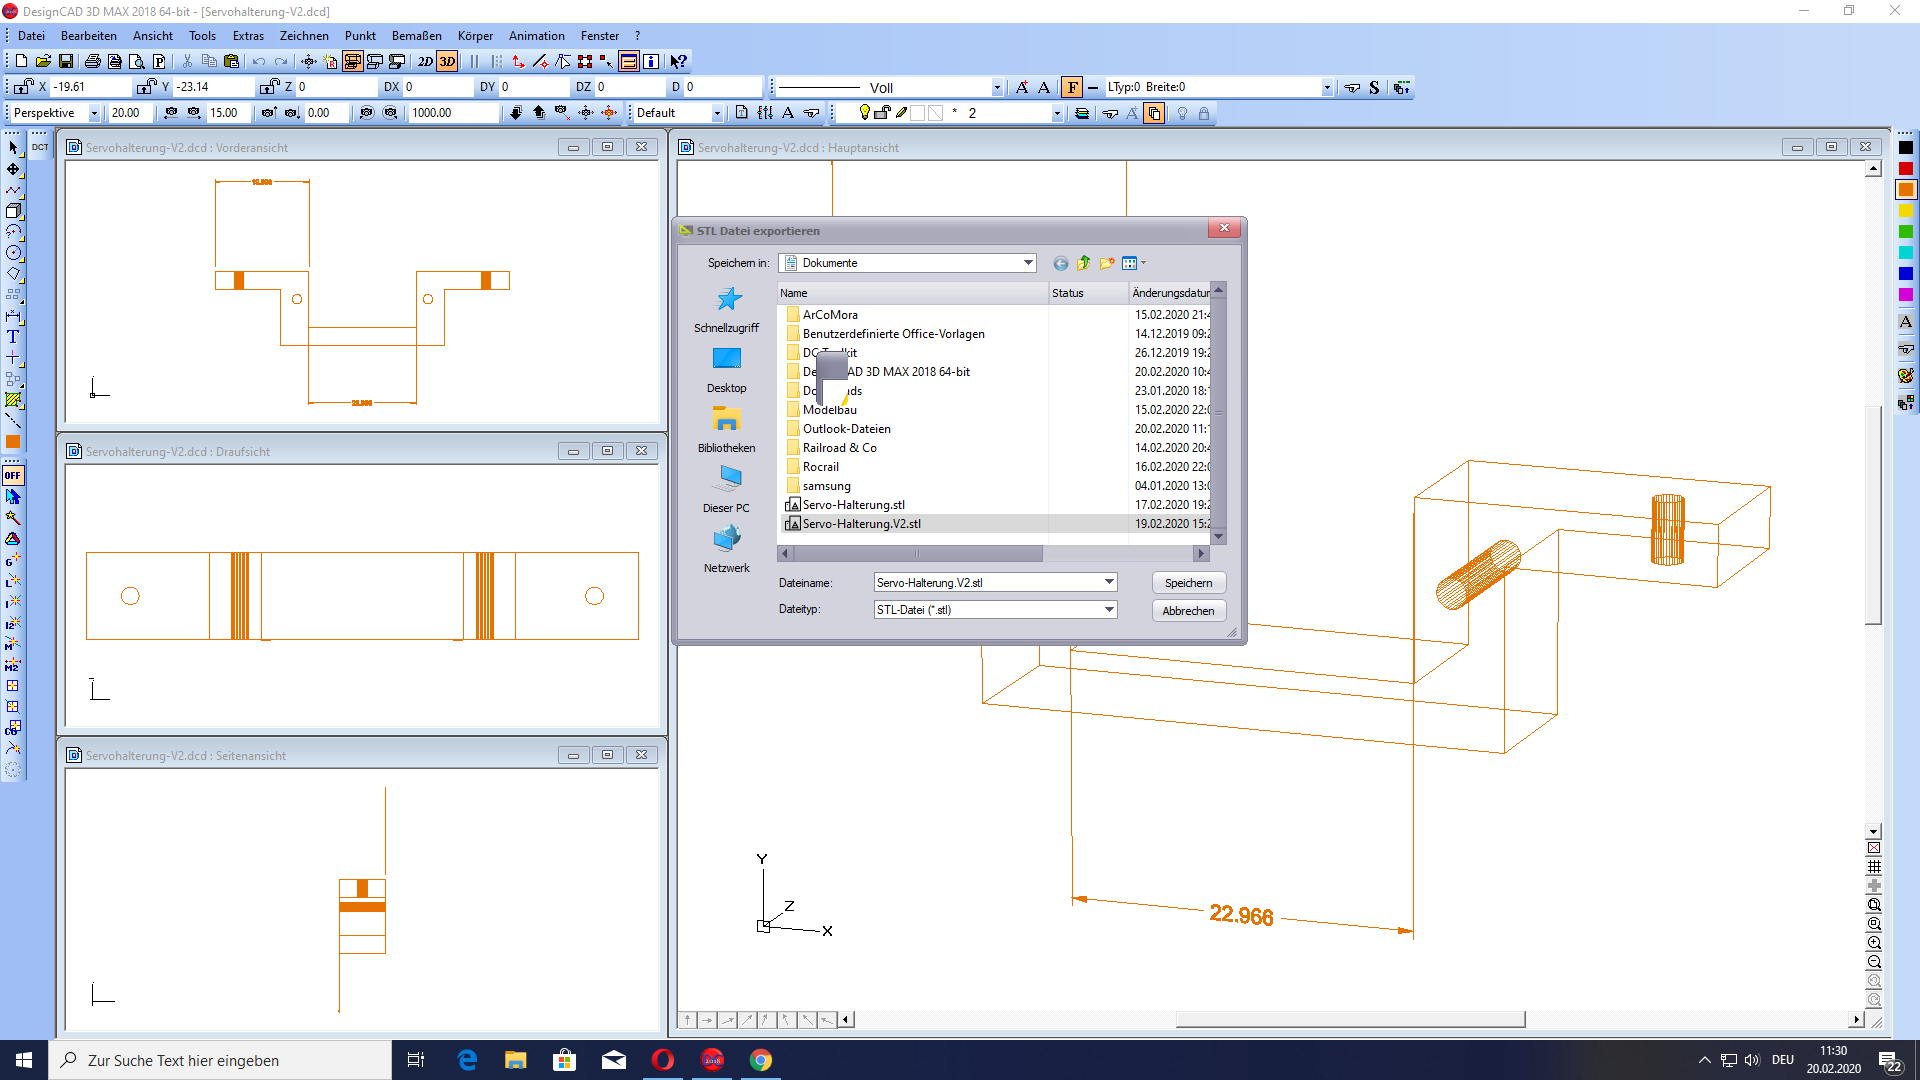Screen dimensions: 1920x1080
Task: Toggle the X coordinate lock padlock
Action: coord(22,87)
